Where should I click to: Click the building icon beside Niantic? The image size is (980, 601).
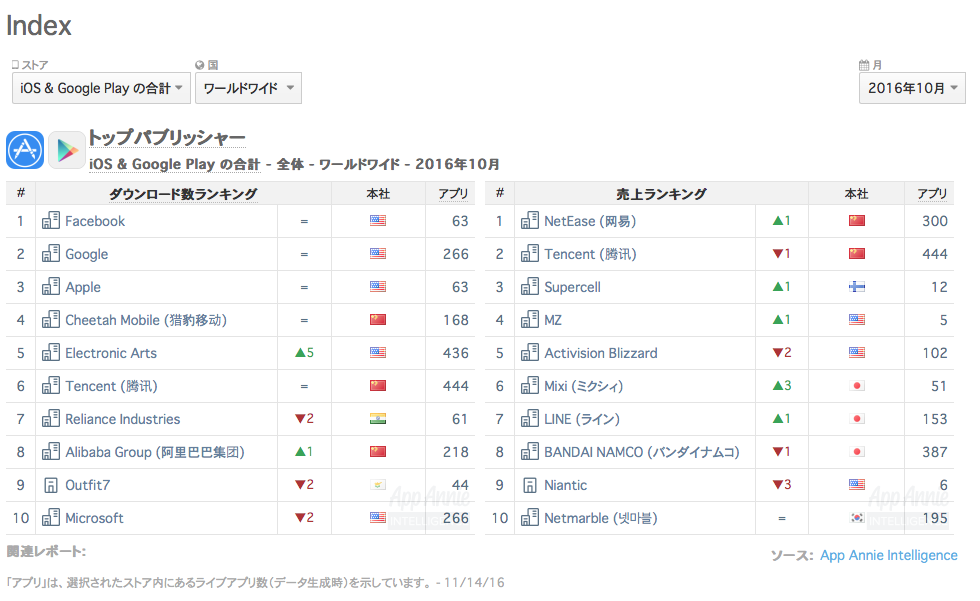click(529, 485)
